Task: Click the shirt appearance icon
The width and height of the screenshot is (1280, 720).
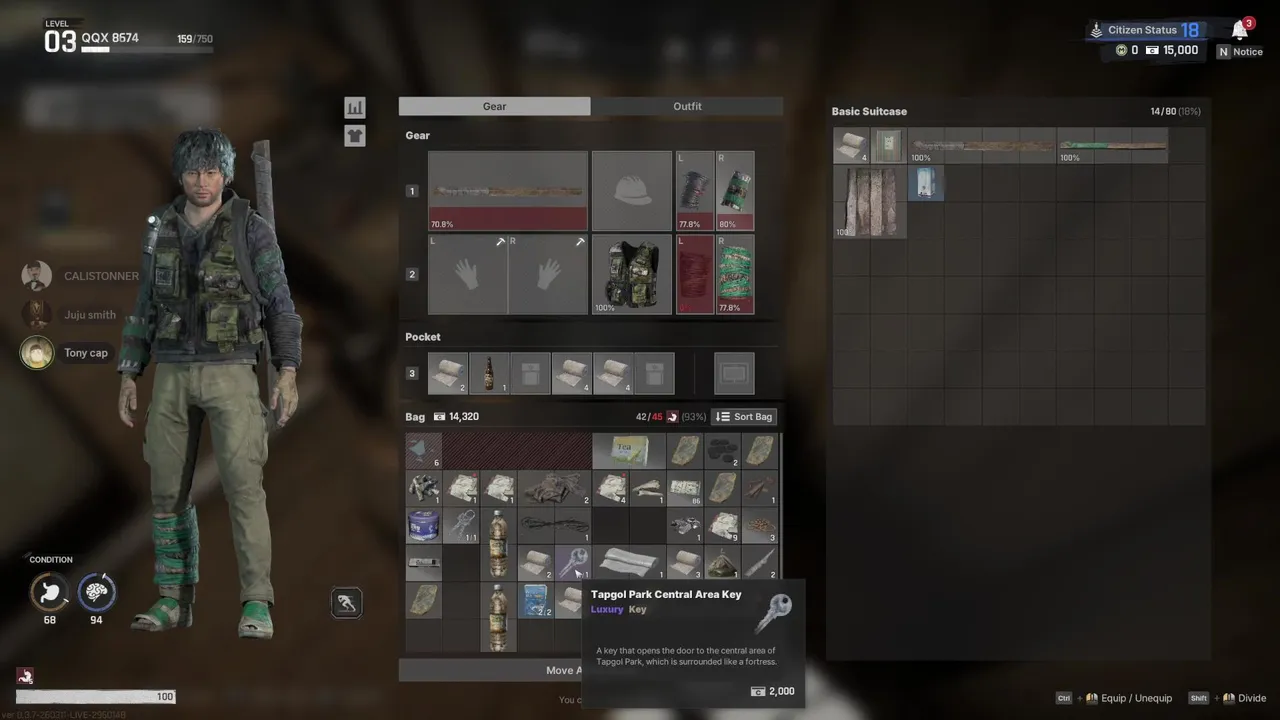Action: 355,136
